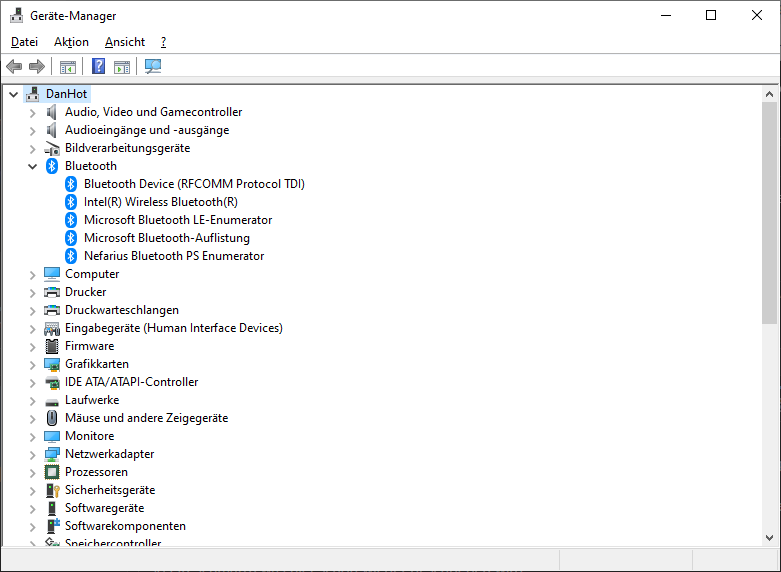Expand the Bildverarbeitungsgeräte category

tap(33, 148)
